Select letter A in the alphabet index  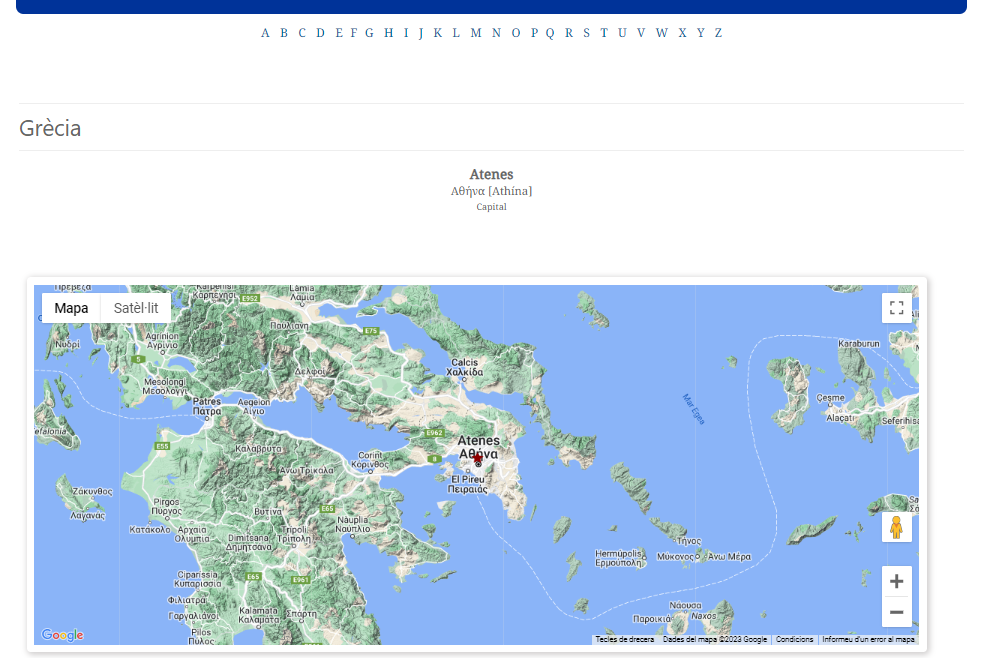pos(264,33)
